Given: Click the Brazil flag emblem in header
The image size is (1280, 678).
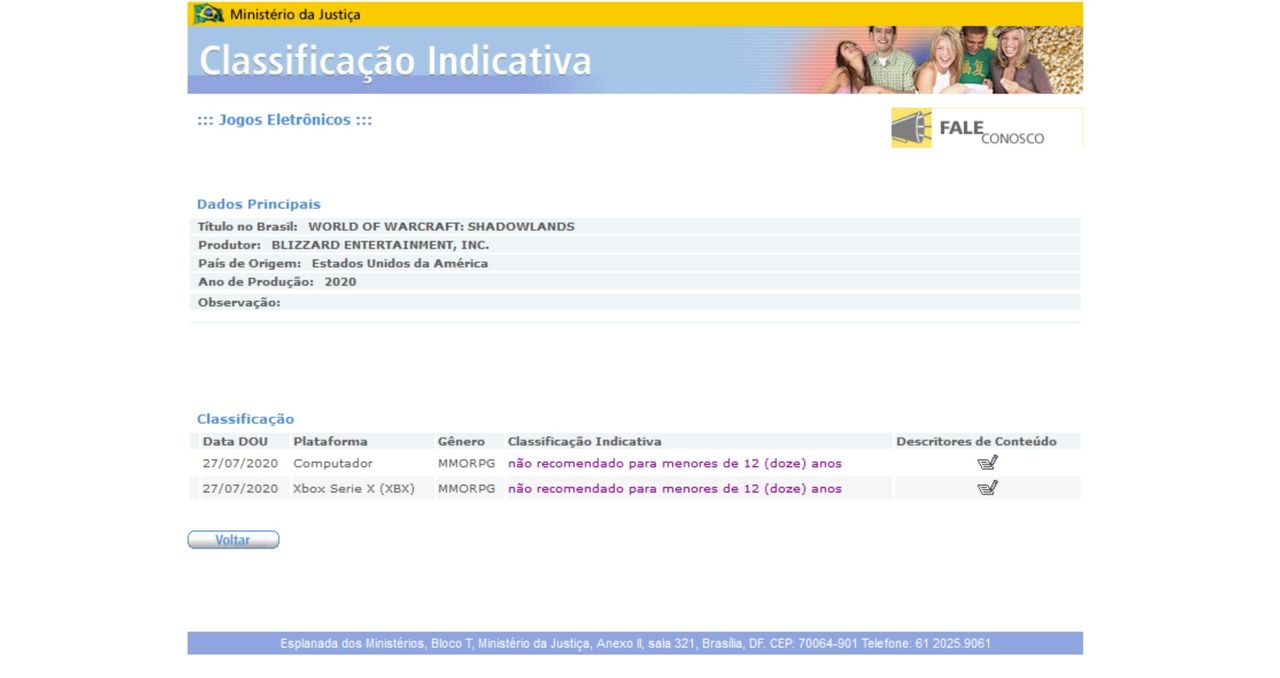Looking at the screenshot, I should tap(209, 14).
